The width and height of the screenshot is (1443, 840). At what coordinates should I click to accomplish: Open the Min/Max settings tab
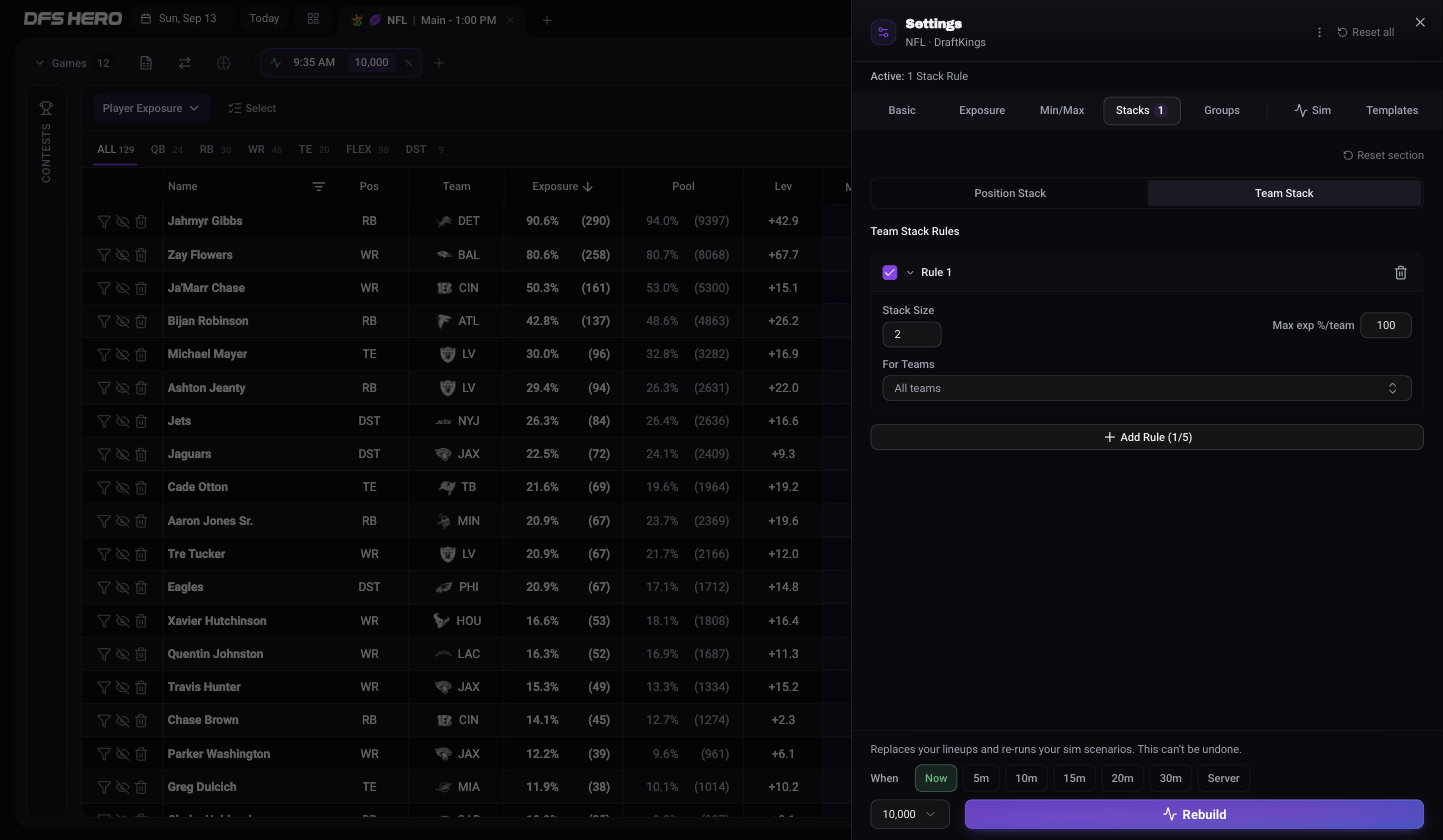[1062, 111]
